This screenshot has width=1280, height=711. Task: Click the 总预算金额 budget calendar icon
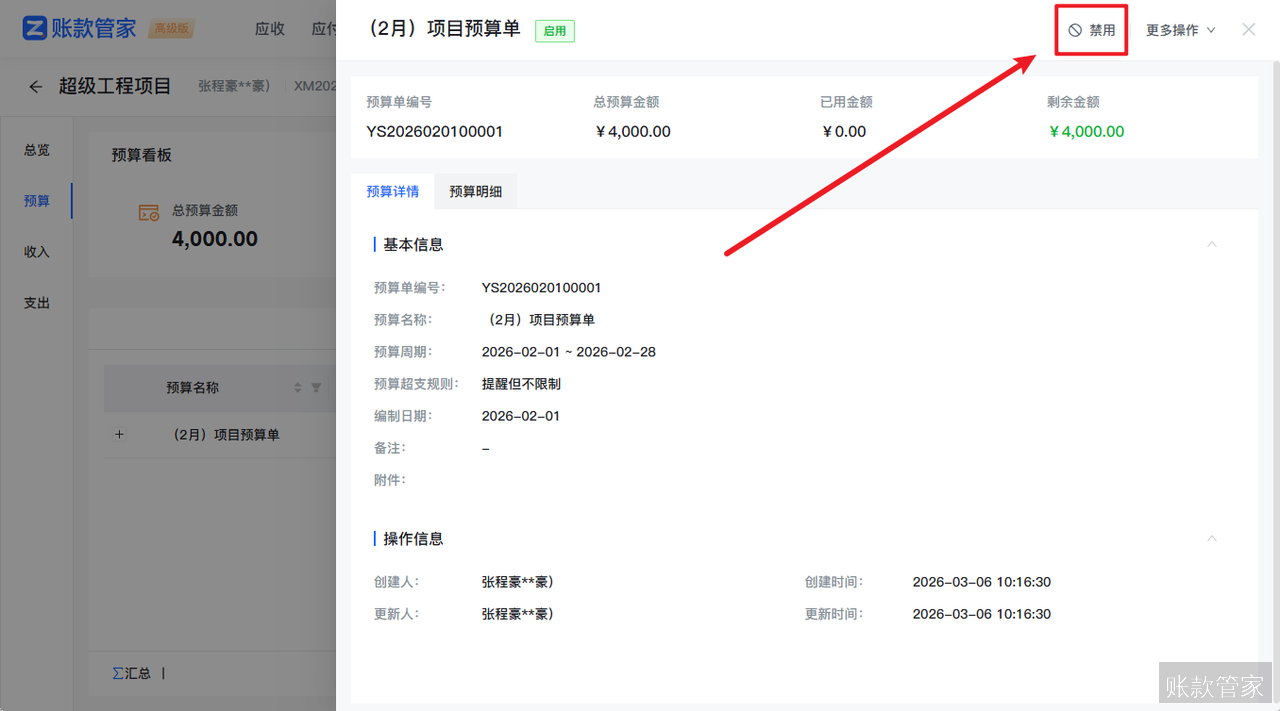pos(149,213)
